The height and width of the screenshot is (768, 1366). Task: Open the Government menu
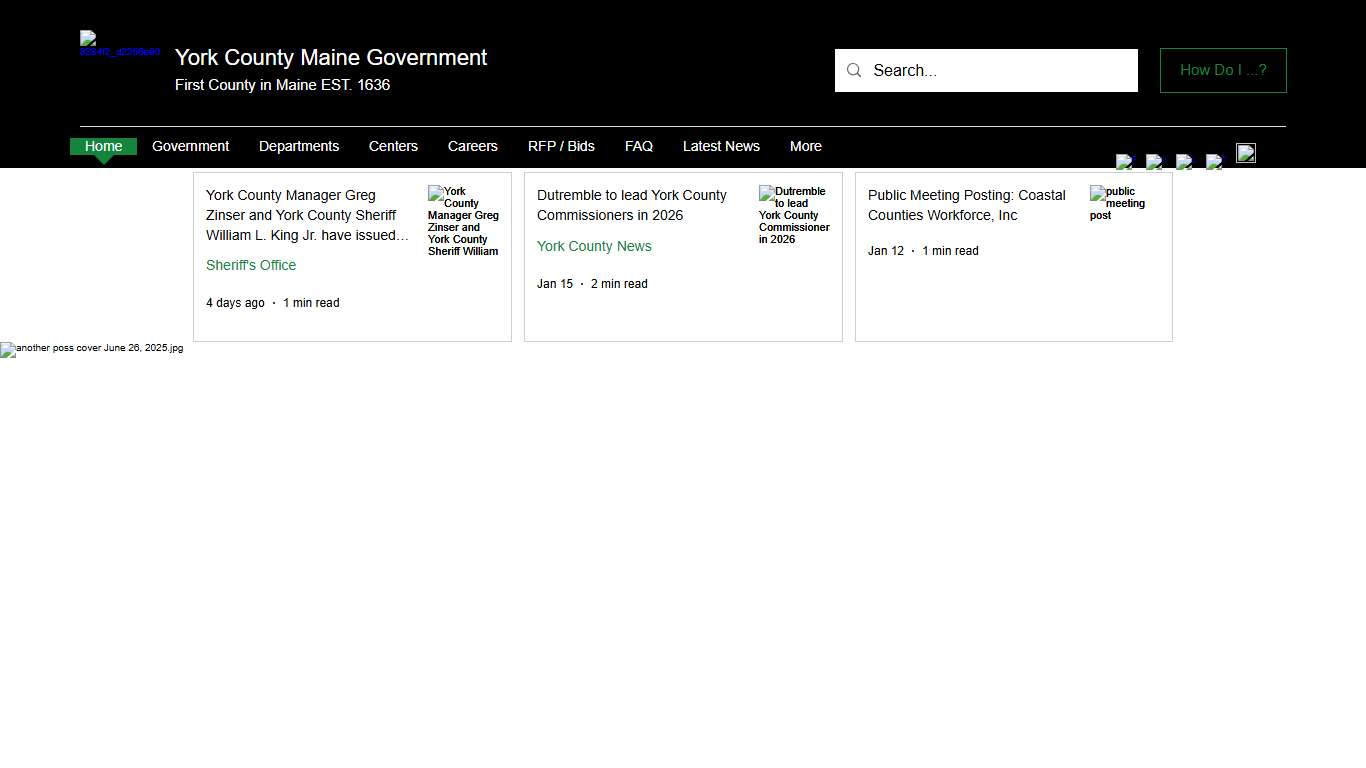point(190,146)
